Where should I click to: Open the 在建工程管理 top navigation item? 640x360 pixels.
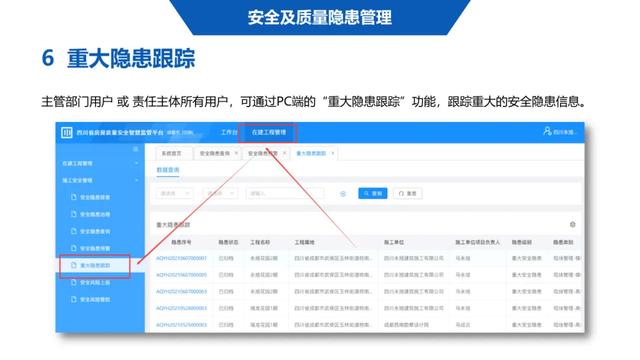[x=269, y=132]
